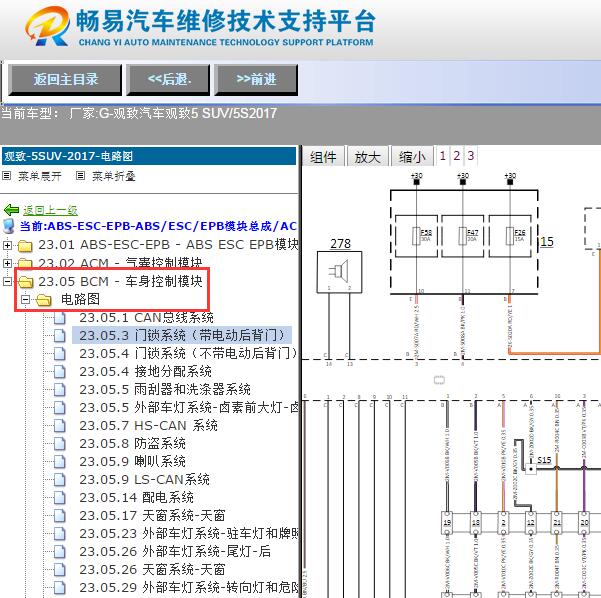The image size is (601, 598).
Task: Collapse all menus with 菜单折叠
Action: point(114,176)
